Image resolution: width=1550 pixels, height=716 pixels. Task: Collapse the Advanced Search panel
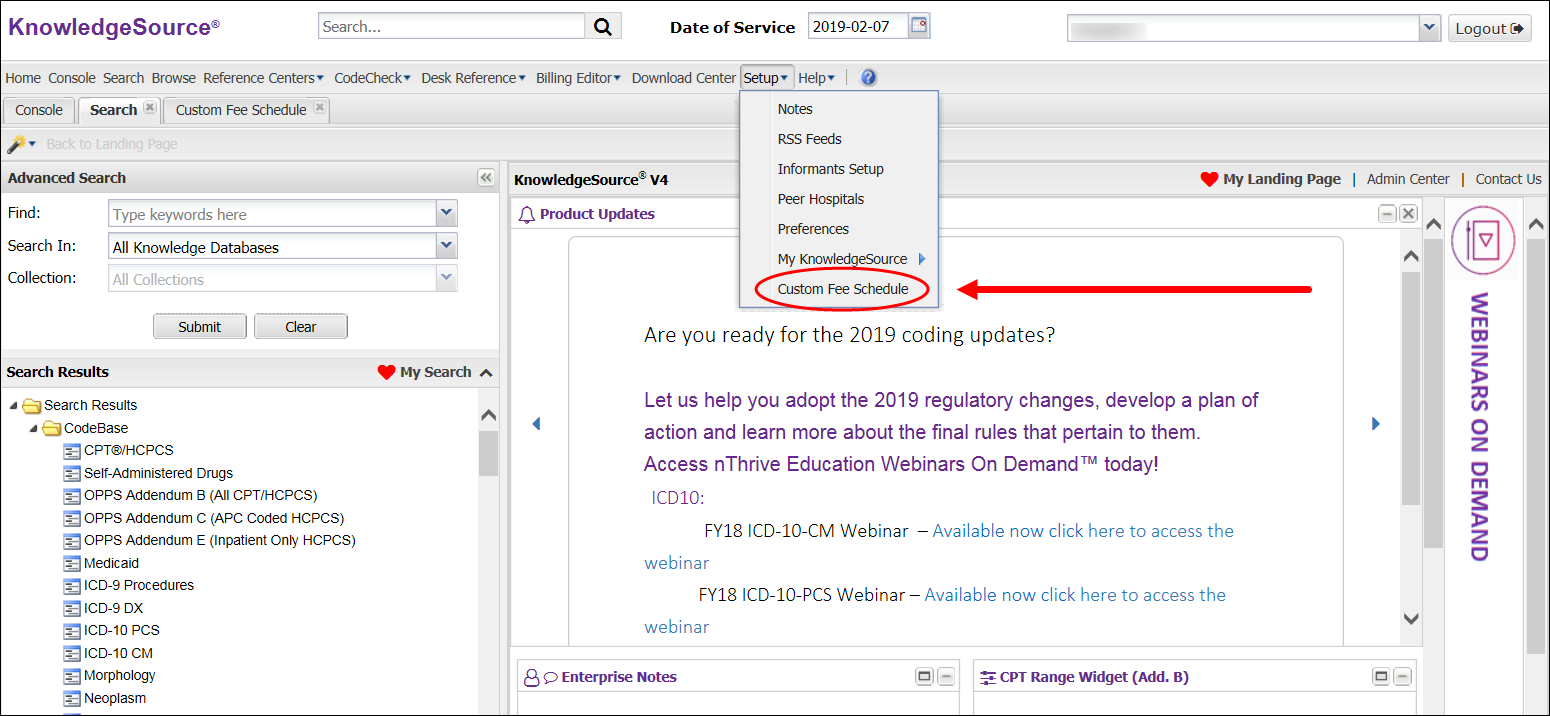point(486,178)
